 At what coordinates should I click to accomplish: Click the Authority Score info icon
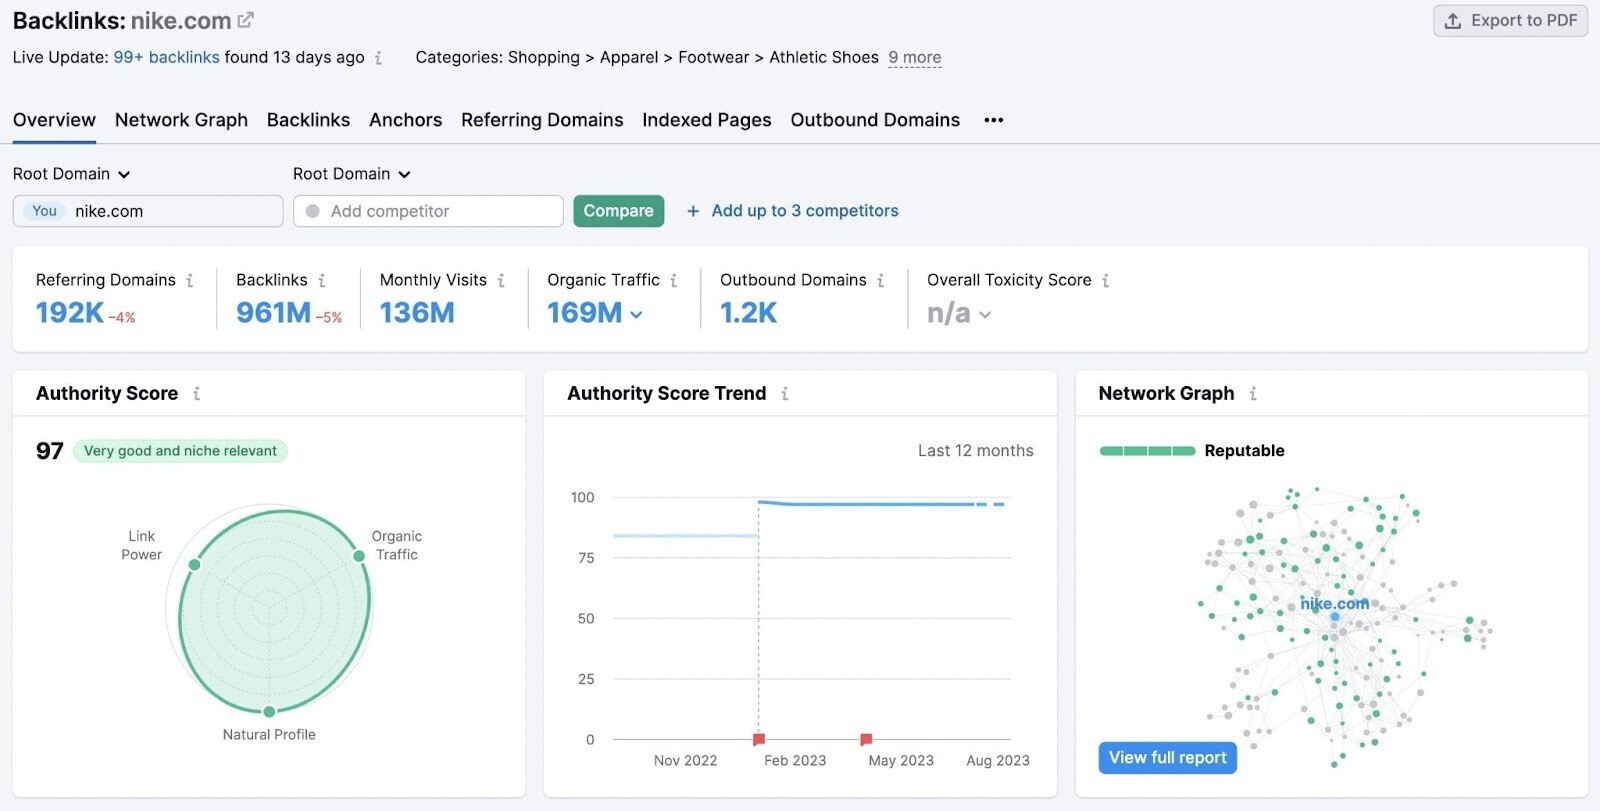coord(196,394)
